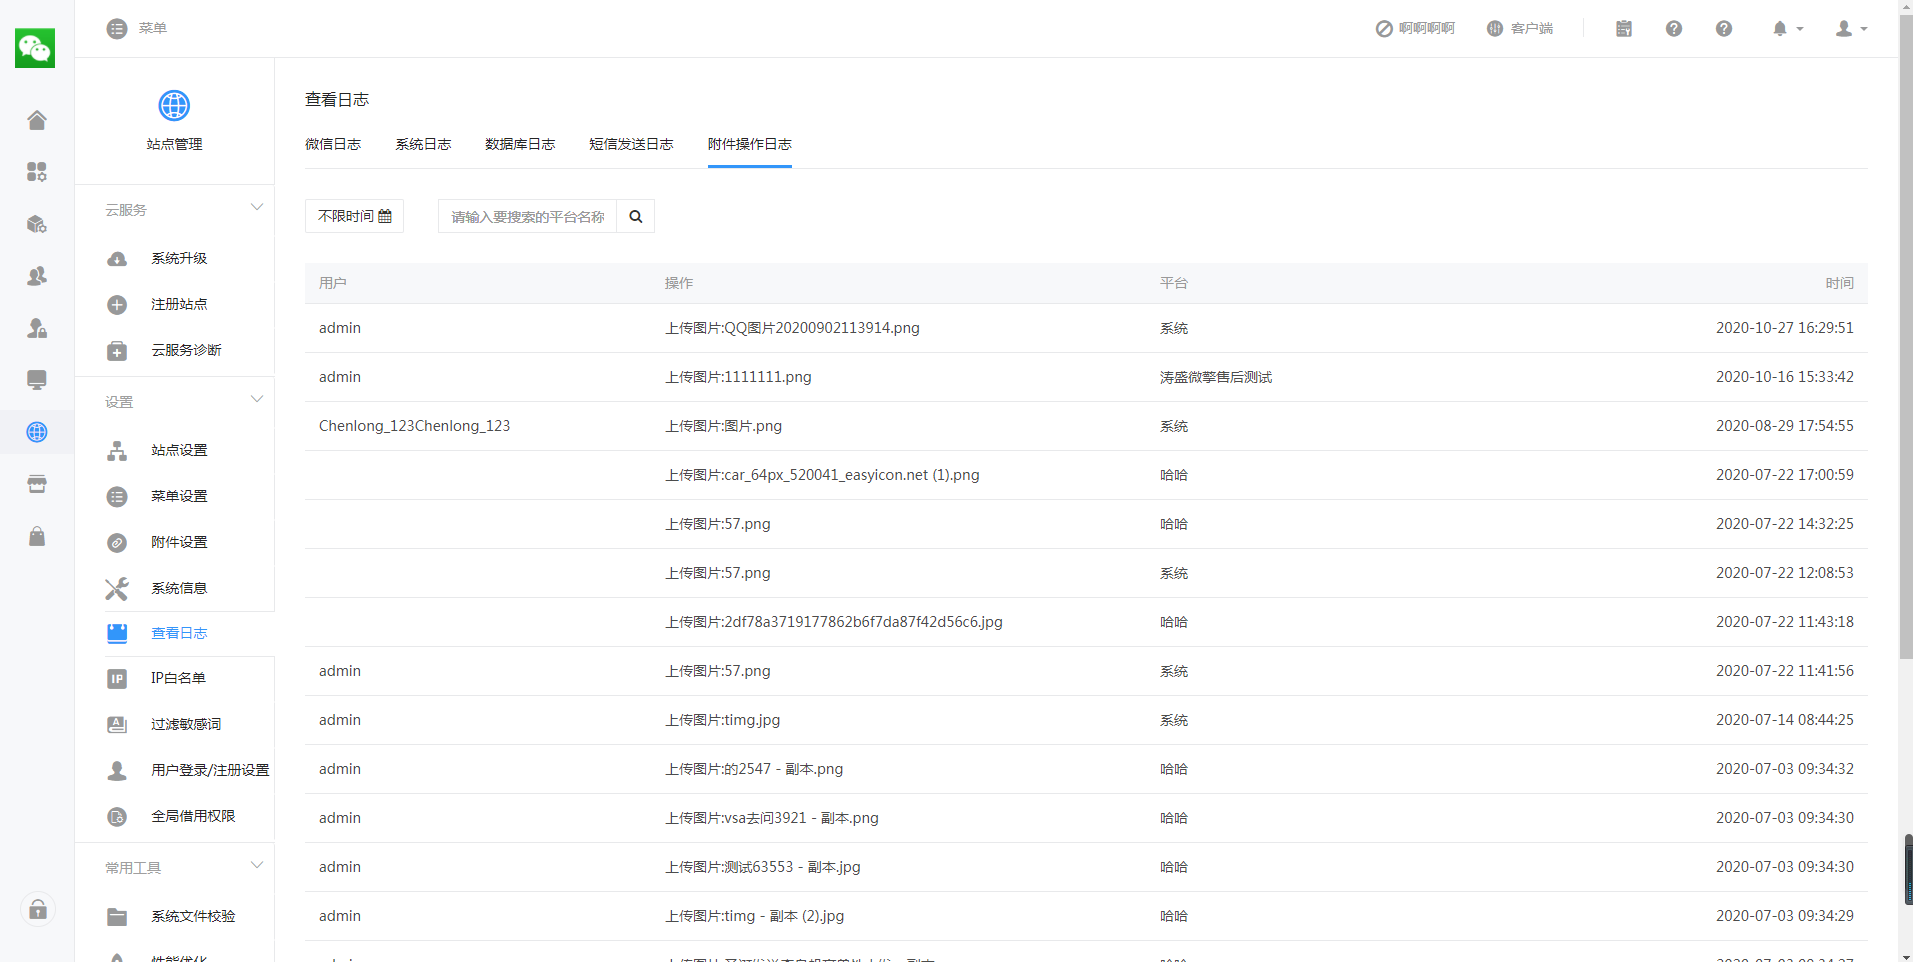Open 系统文件校验 in sidebar
This screenshot has height=962, width=1913.
(x=193, y=916)
